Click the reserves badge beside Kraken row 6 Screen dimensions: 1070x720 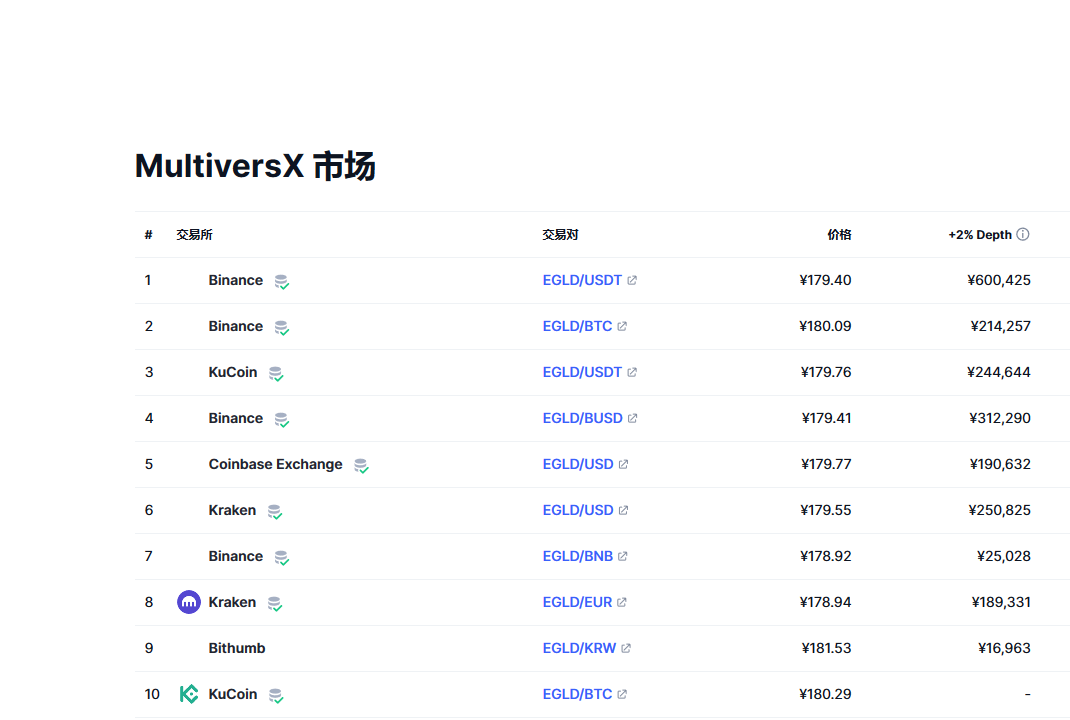[x=275, y=511]
